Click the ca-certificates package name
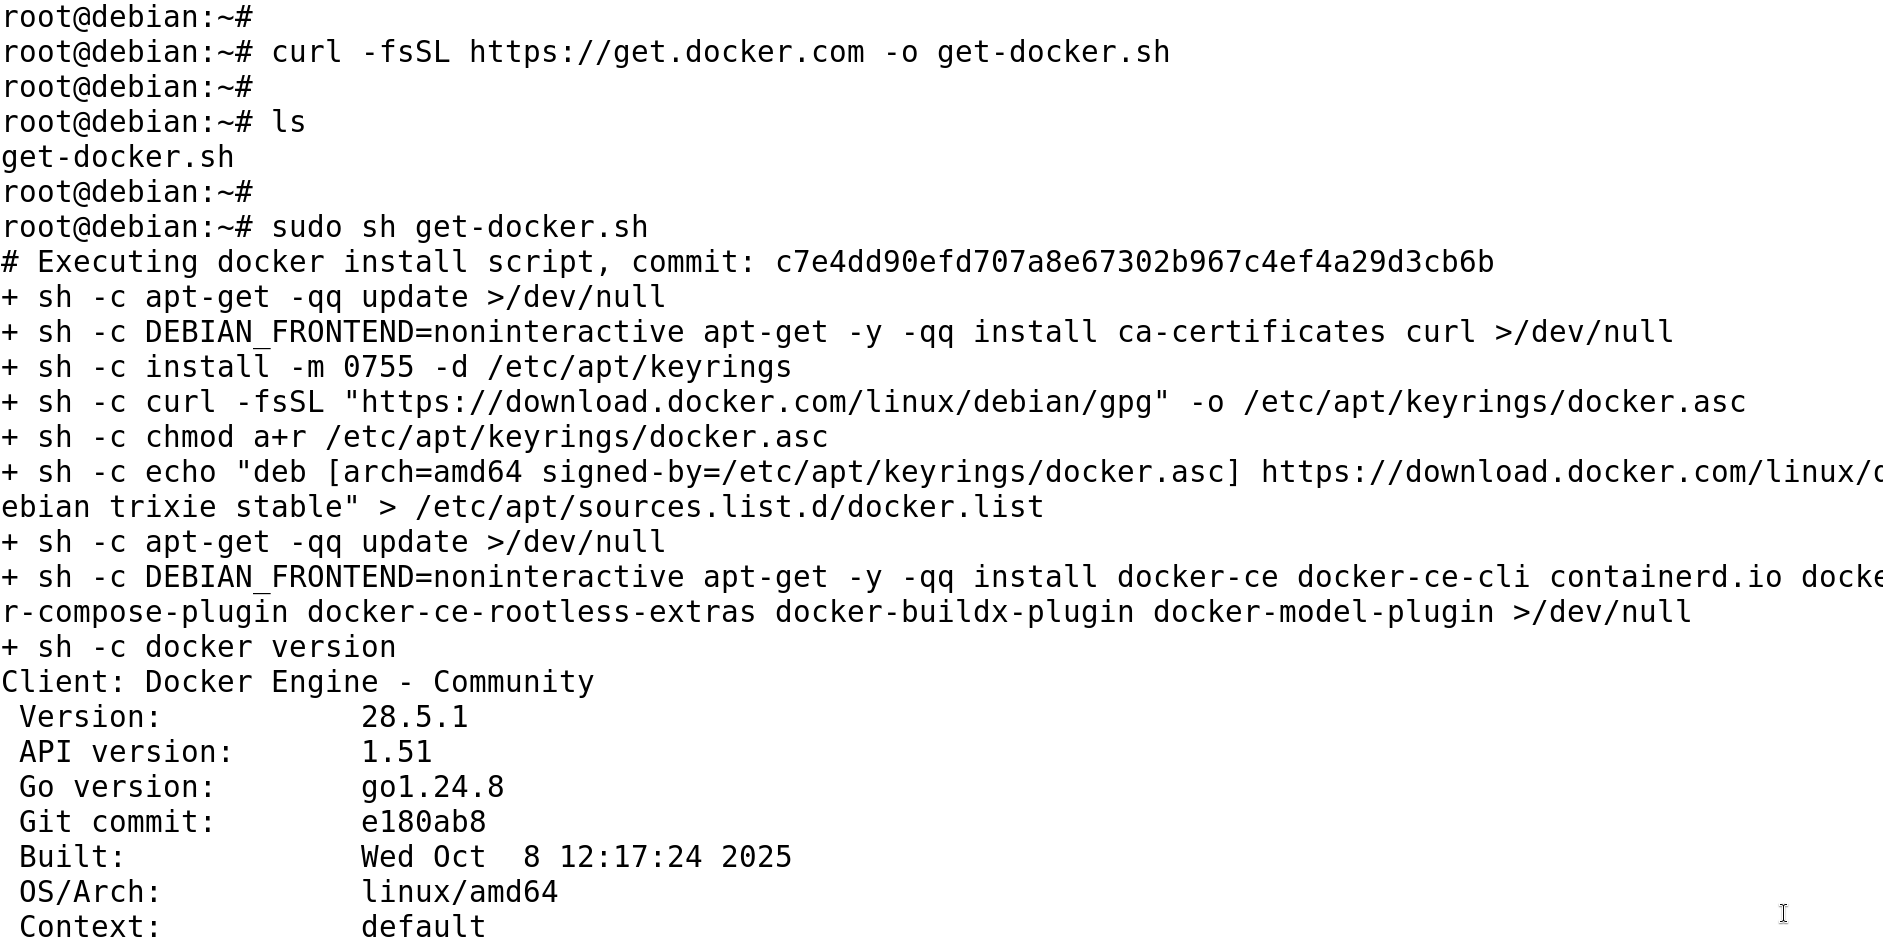This screenshot has height=948, width=1883. (1251, 332)
